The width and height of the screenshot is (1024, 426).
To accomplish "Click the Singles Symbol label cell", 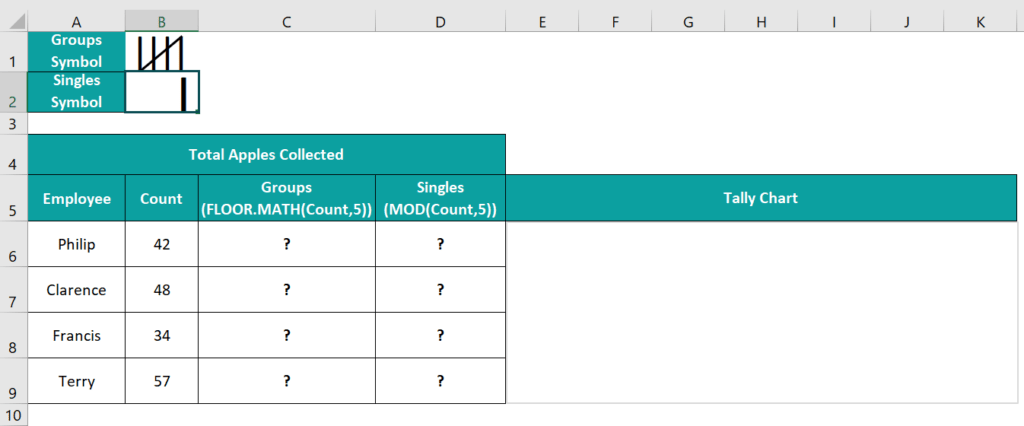I will [x=76, y=92].
